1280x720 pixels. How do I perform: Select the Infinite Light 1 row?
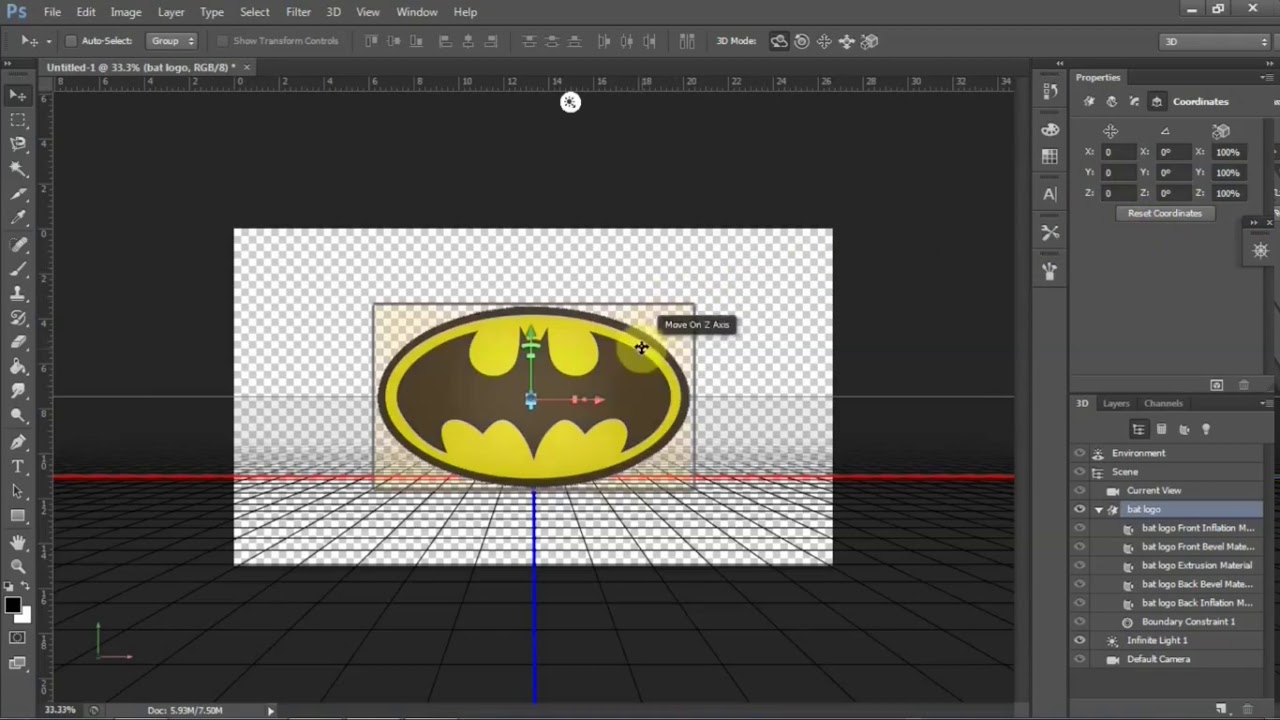(x=1166, y=640)
